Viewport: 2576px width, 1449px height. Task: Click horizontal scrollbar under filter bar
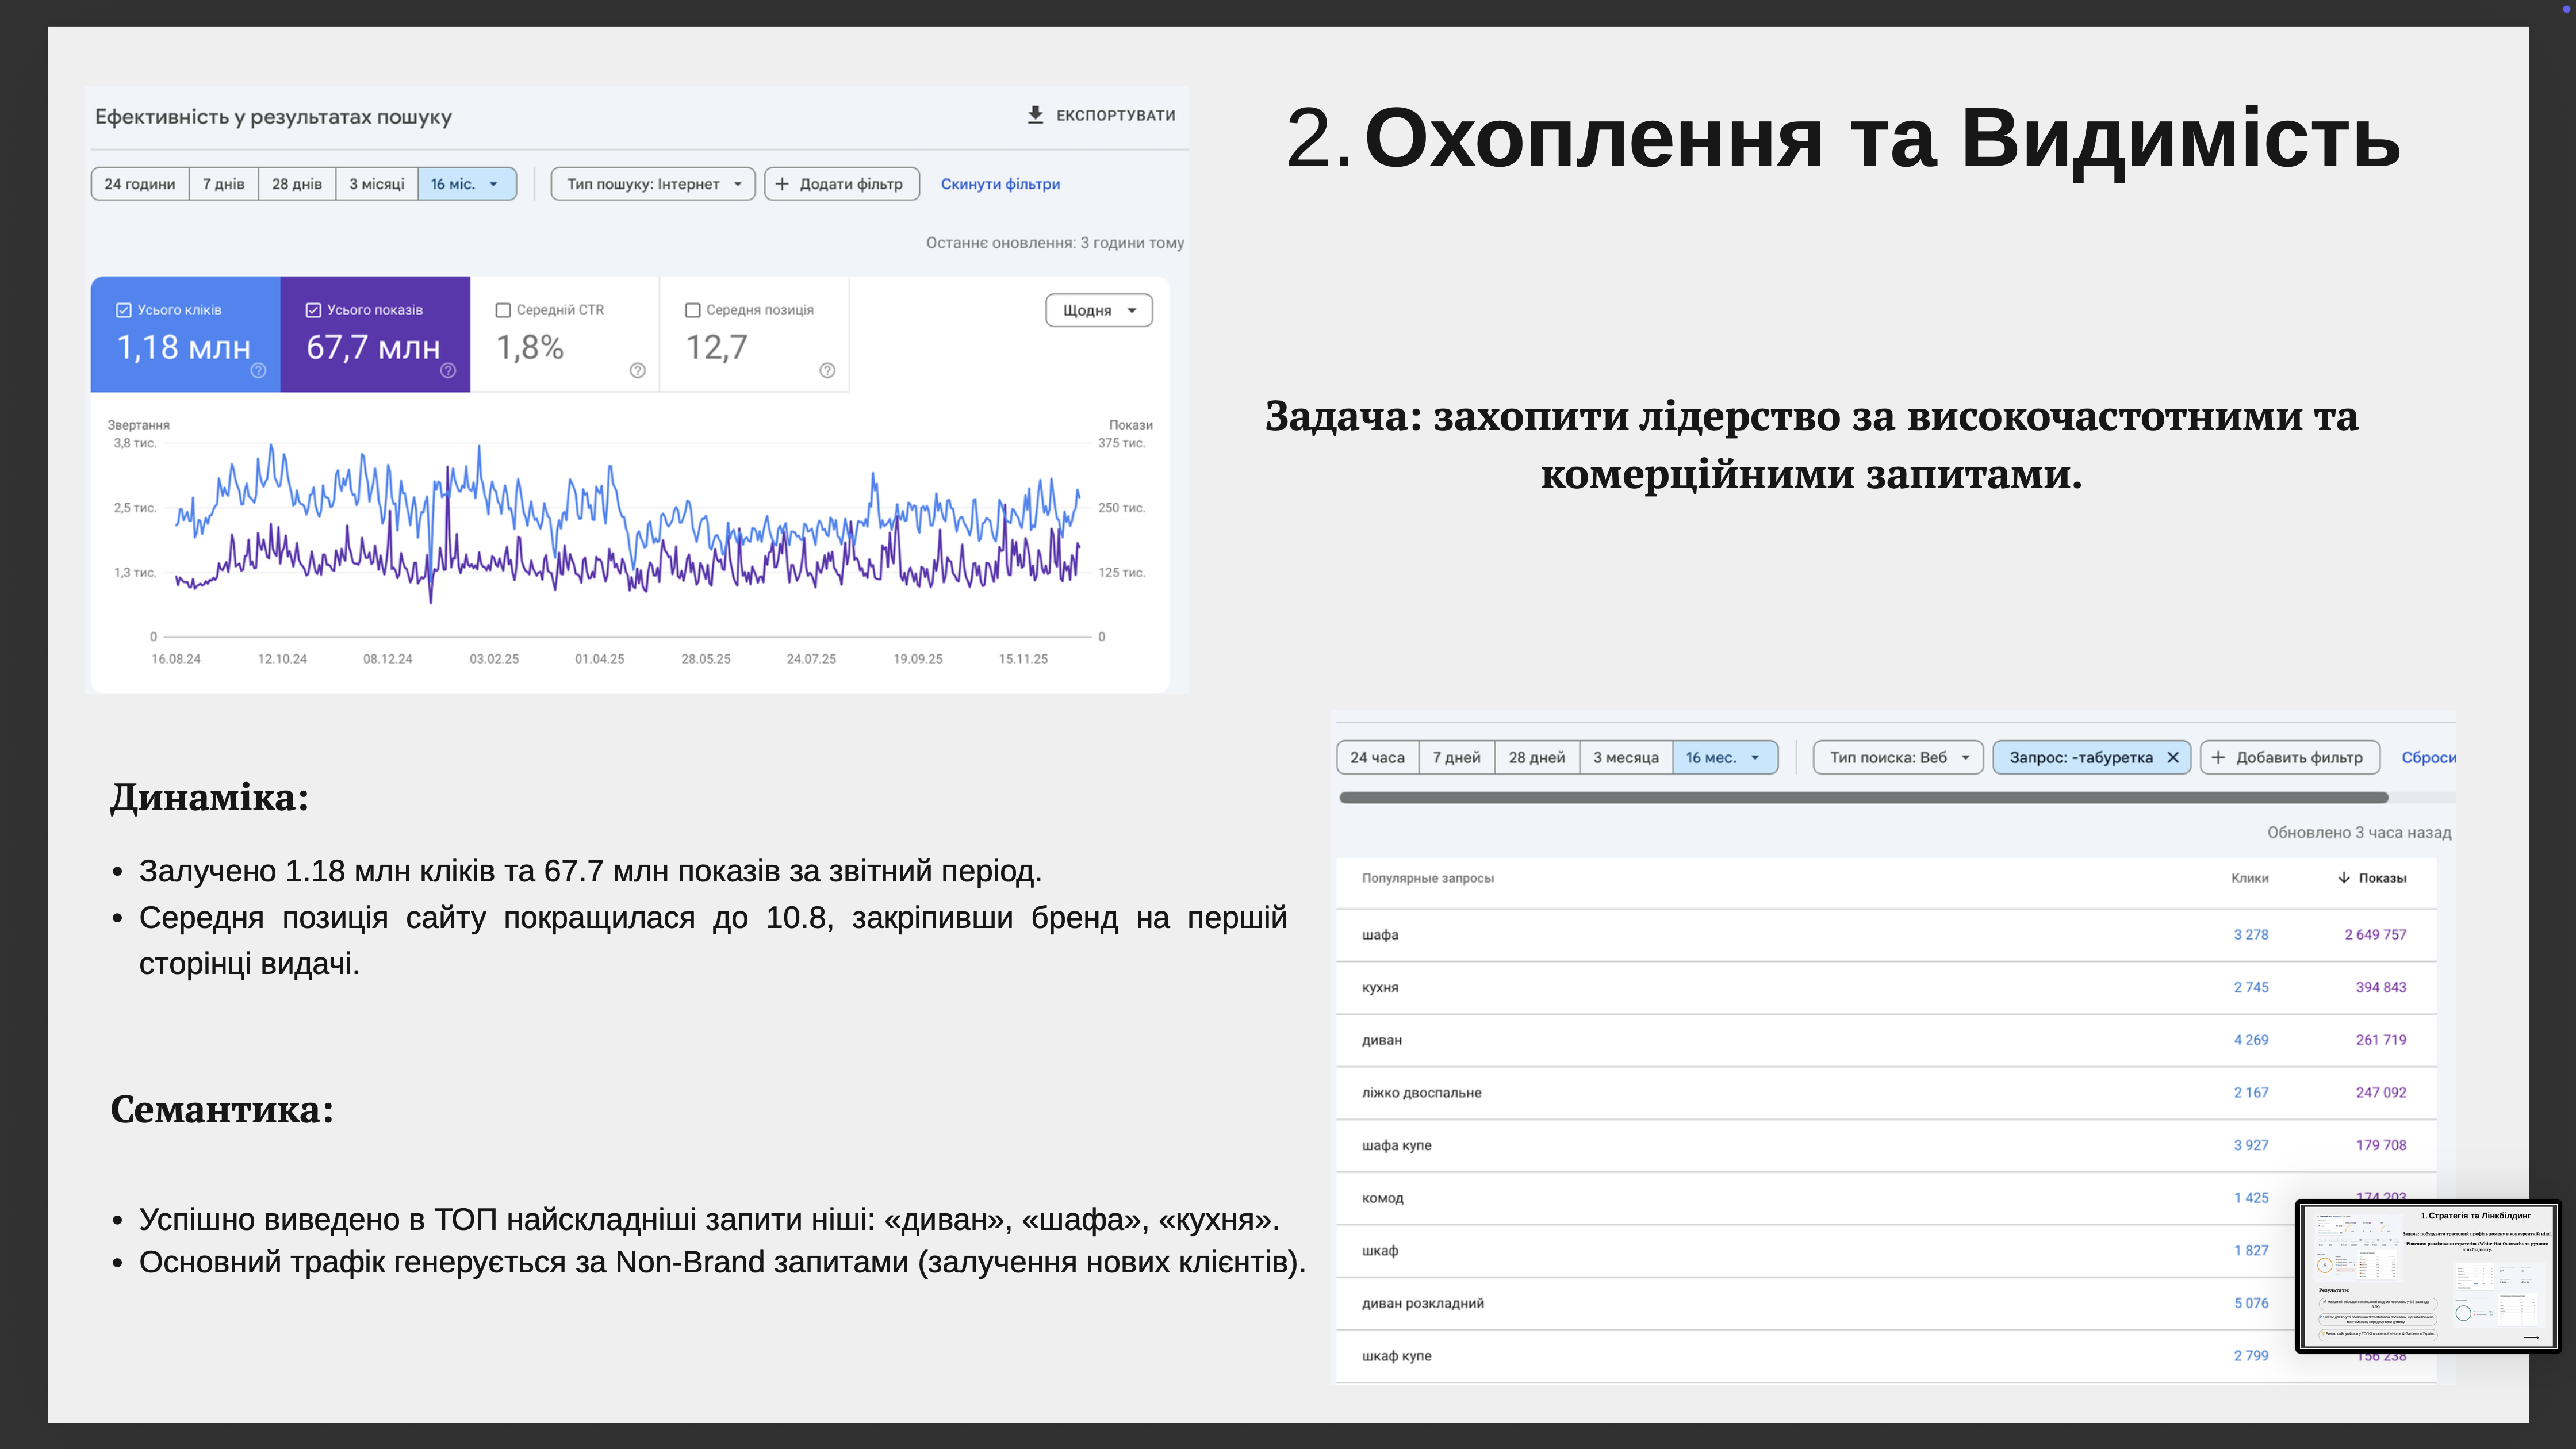pos(1864,798)
